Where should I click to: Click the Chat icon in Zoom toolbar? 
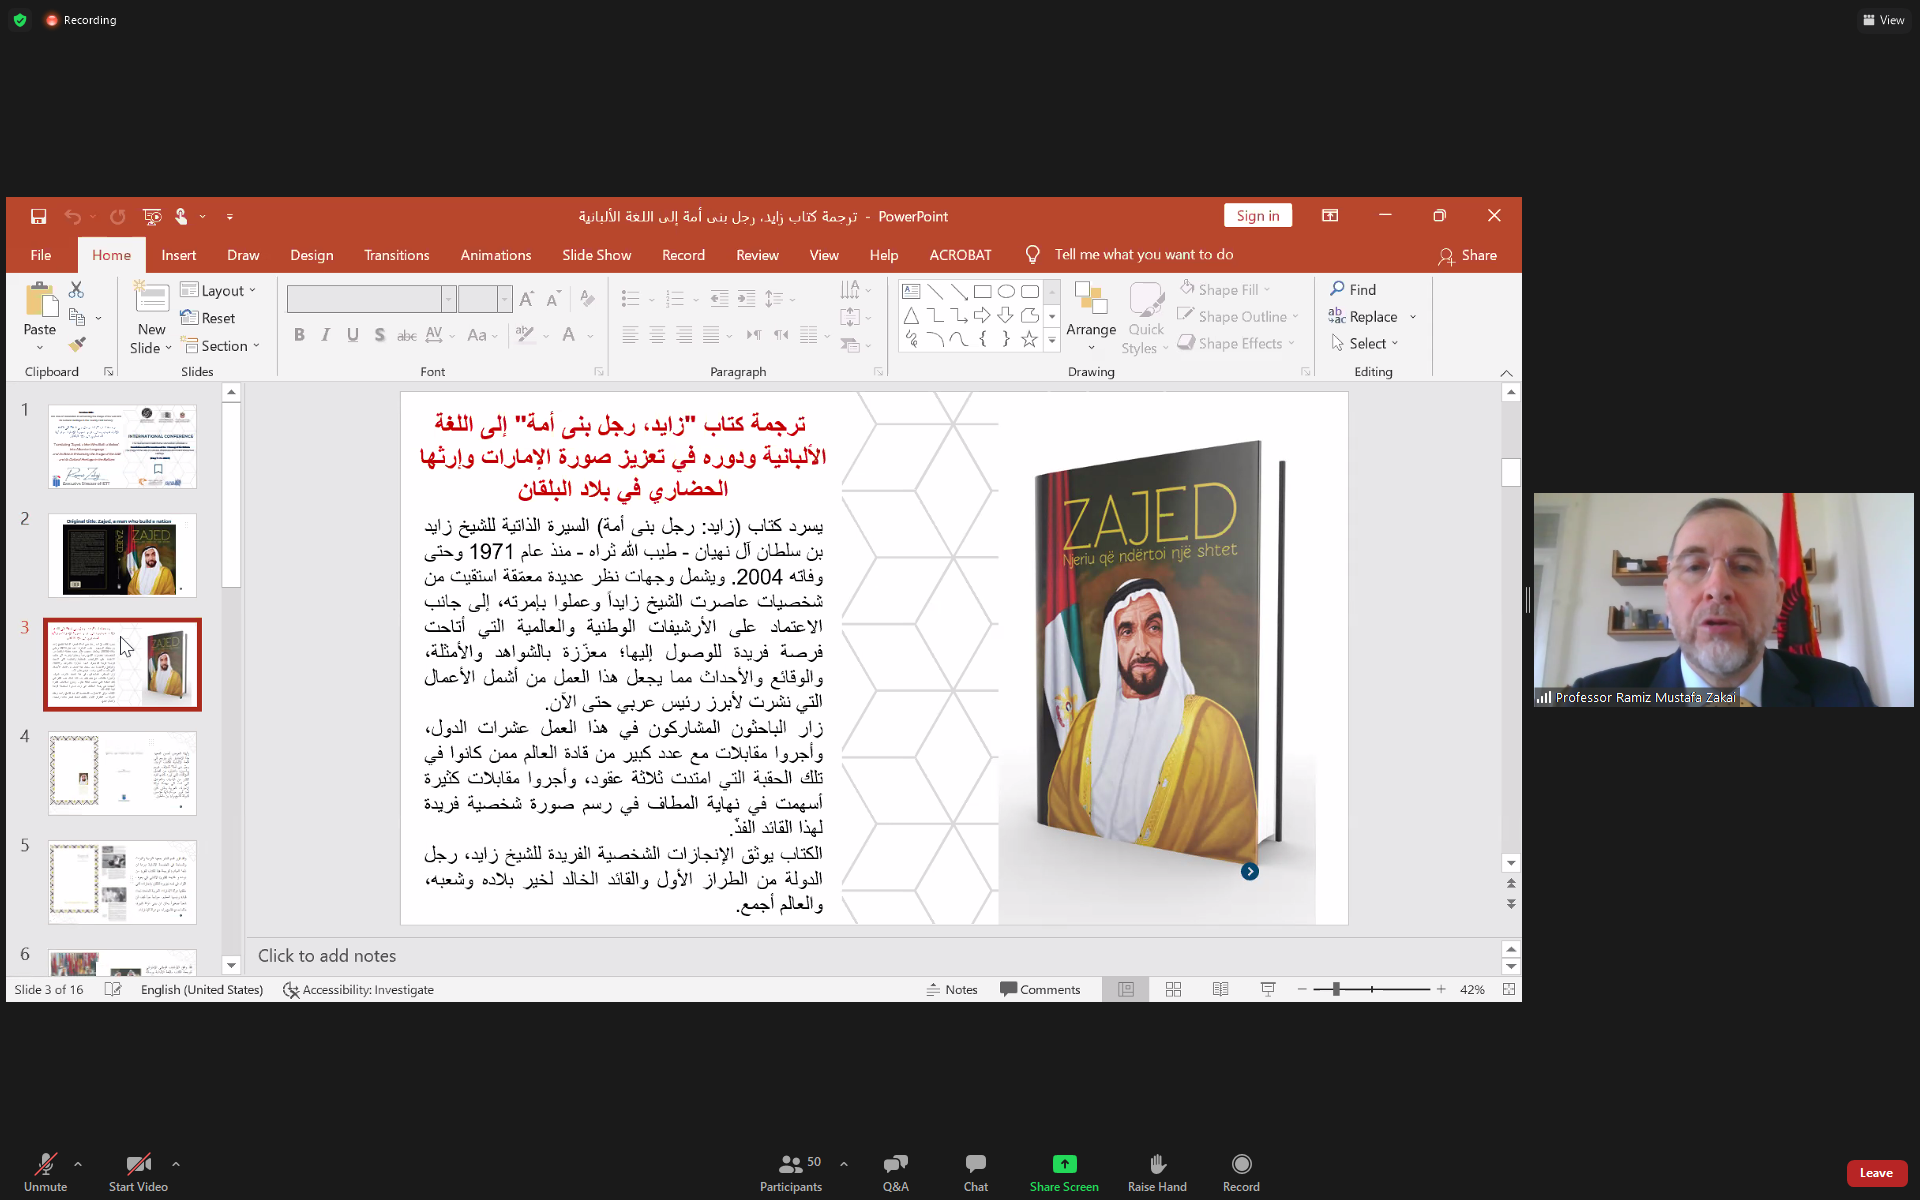tap(975, 1164)
